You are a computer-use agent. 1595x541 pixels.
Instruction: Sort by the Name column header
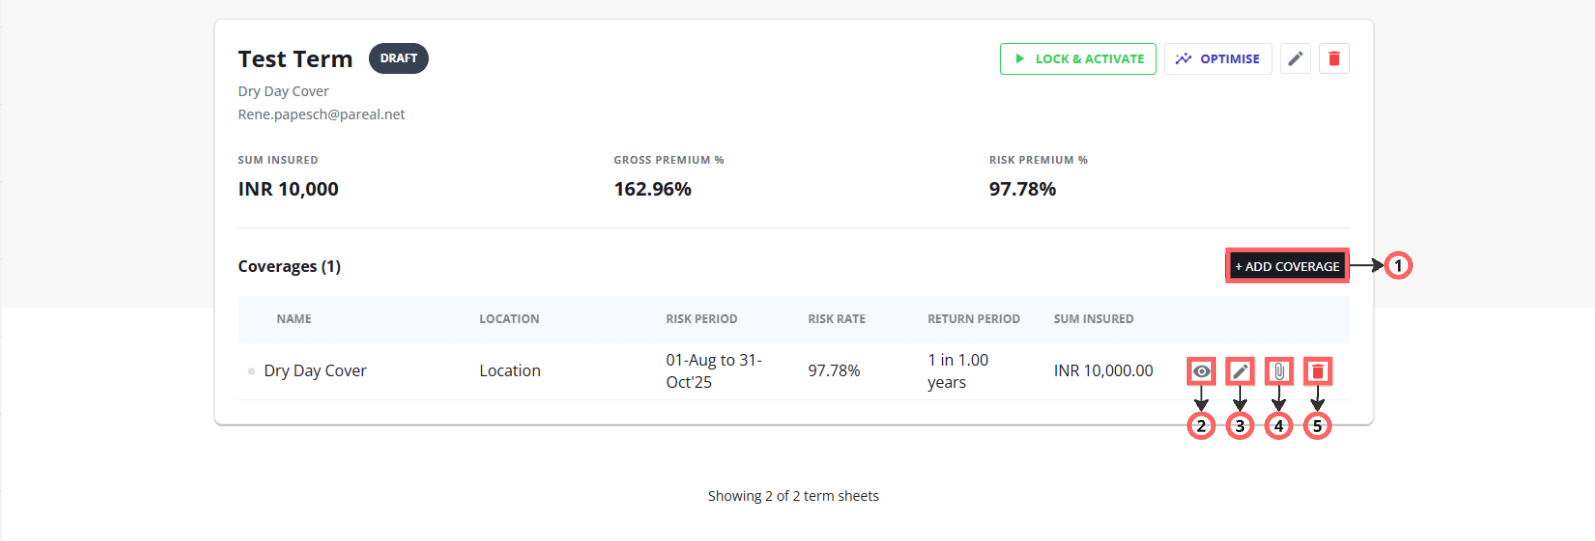(x=294, y=319)
